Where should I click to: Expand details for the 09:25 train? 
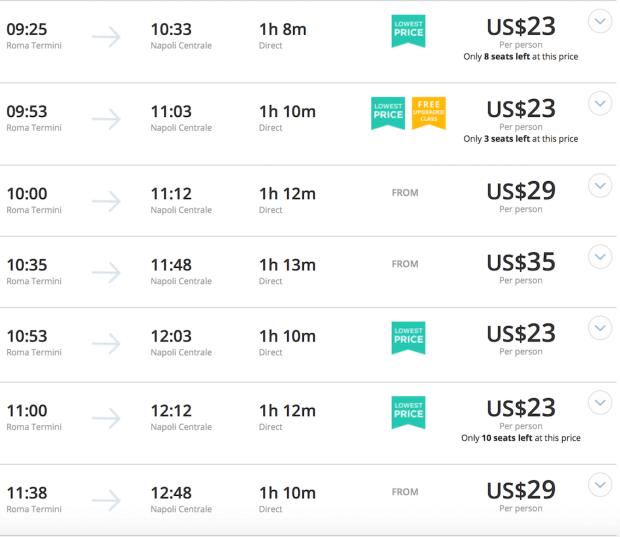click(x=600, y=21)
